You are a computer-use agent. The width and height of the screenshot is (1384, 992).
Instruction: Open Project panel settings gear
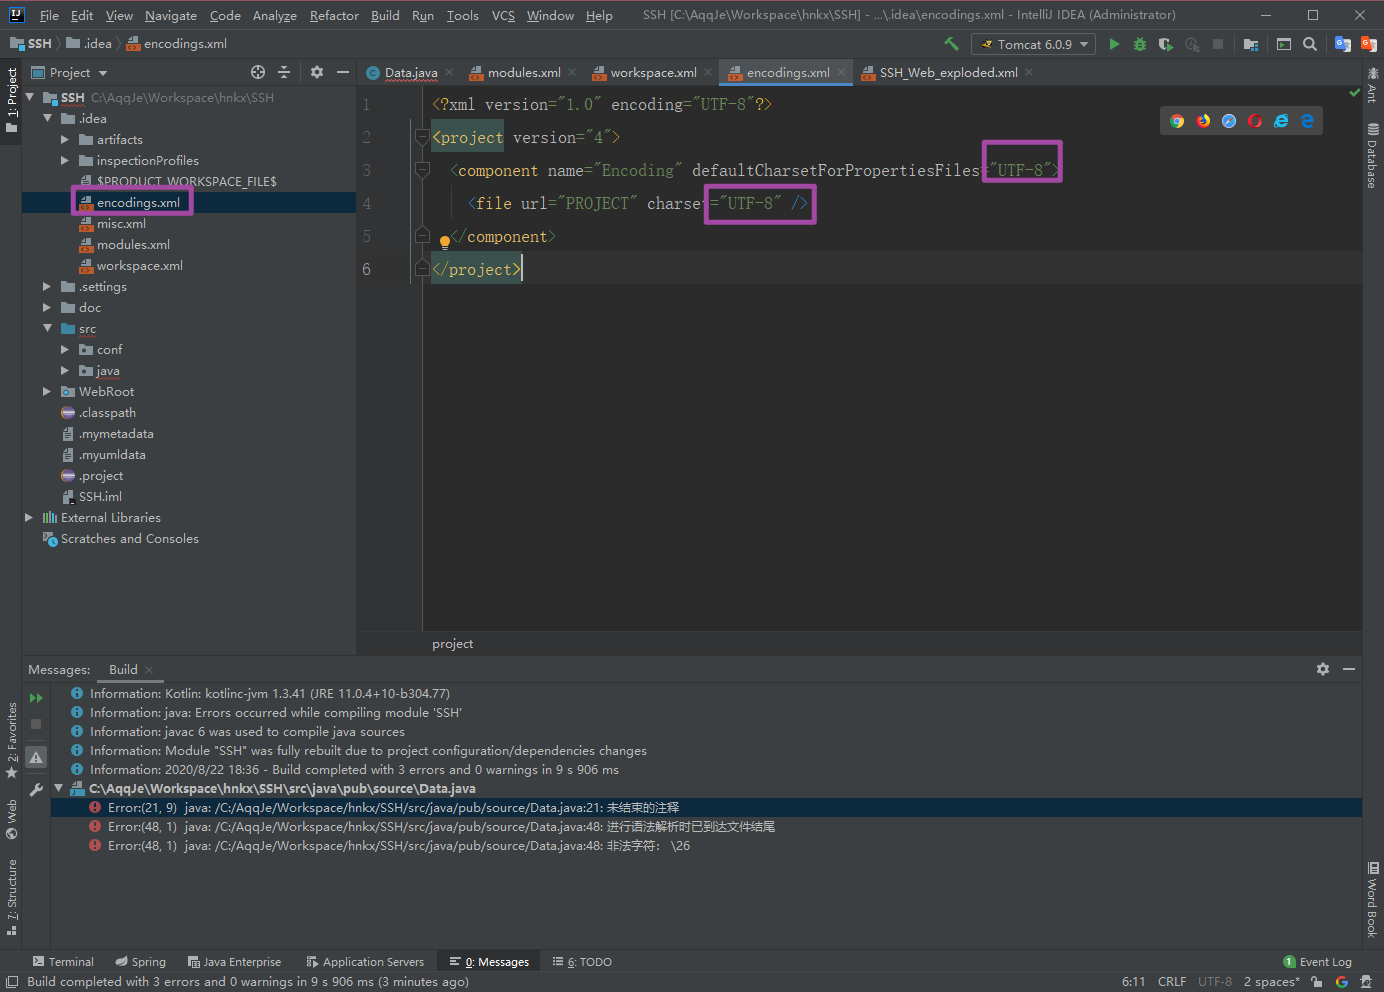[x=317, y=72]
